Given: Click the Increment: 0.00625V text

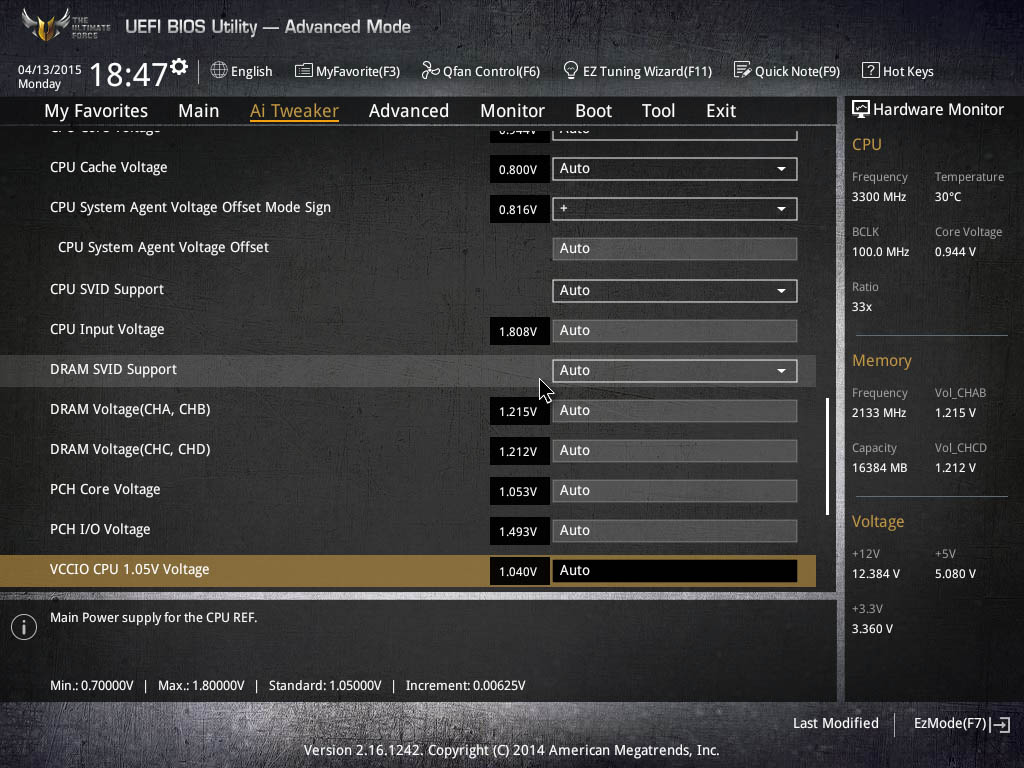Looking at the screenshot, I should tap(465, 686).
